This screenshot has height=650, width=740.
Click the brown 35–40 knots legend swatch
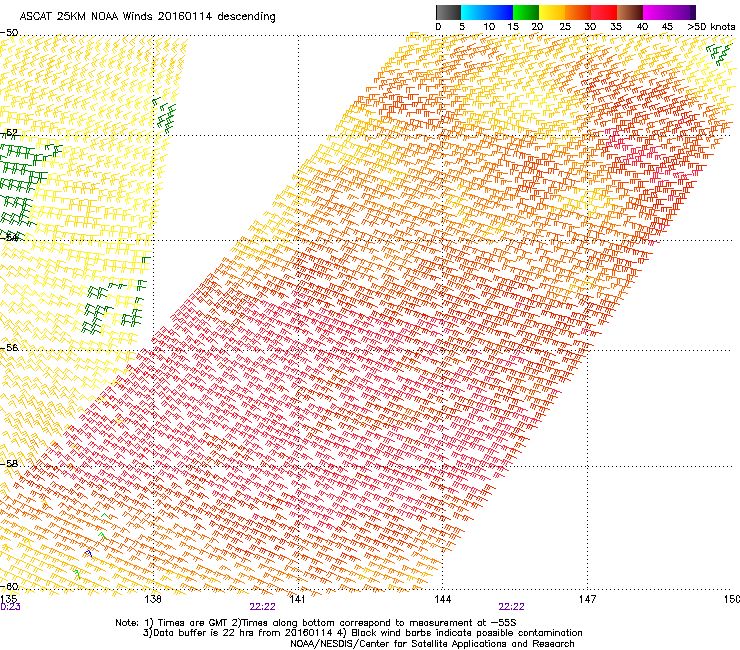[630, 12]
